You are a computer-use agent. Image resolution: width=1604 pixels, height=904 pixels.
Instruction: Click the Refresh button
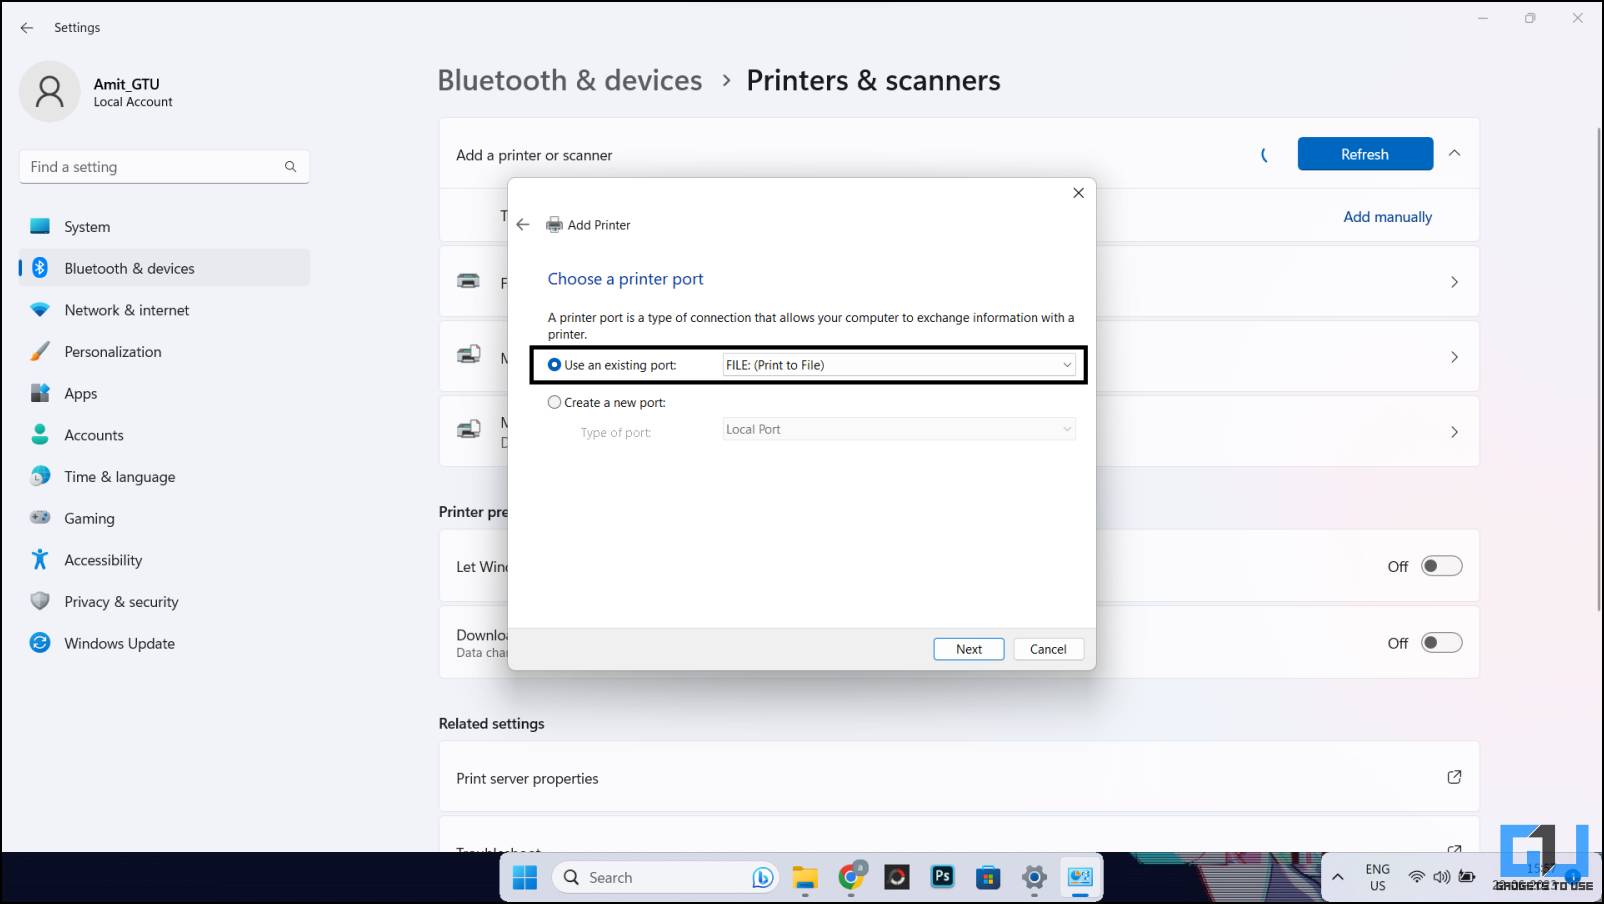[x=1365, y=154]
